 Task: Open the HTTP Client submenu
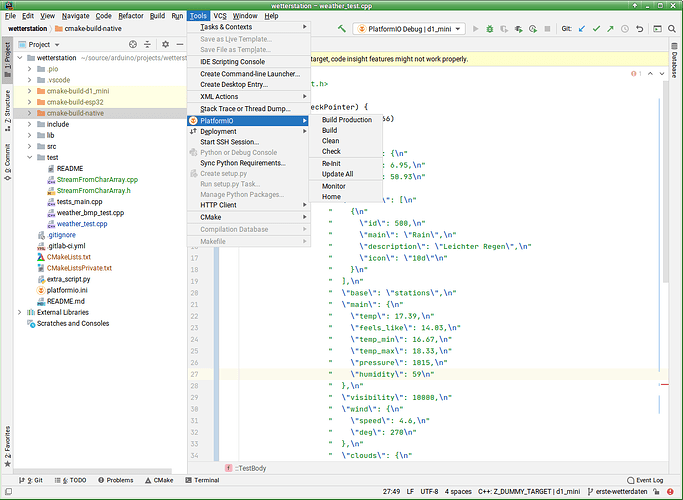tap(249, 205)
